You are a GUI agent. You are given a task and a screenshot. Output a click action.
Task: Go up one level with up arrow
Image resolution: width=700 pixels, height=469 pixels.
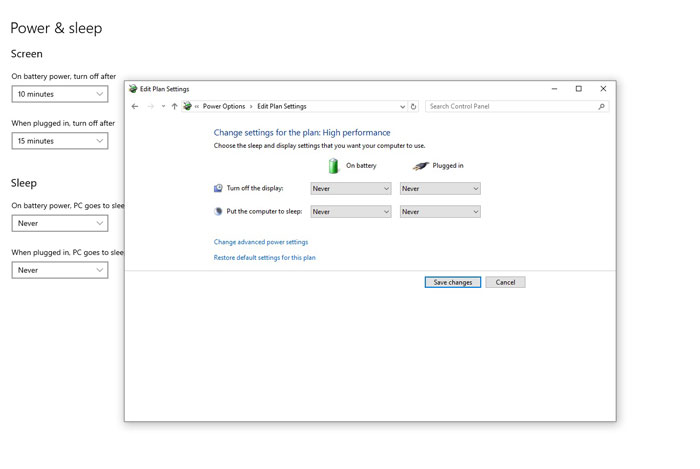click(x=175, y=106)
